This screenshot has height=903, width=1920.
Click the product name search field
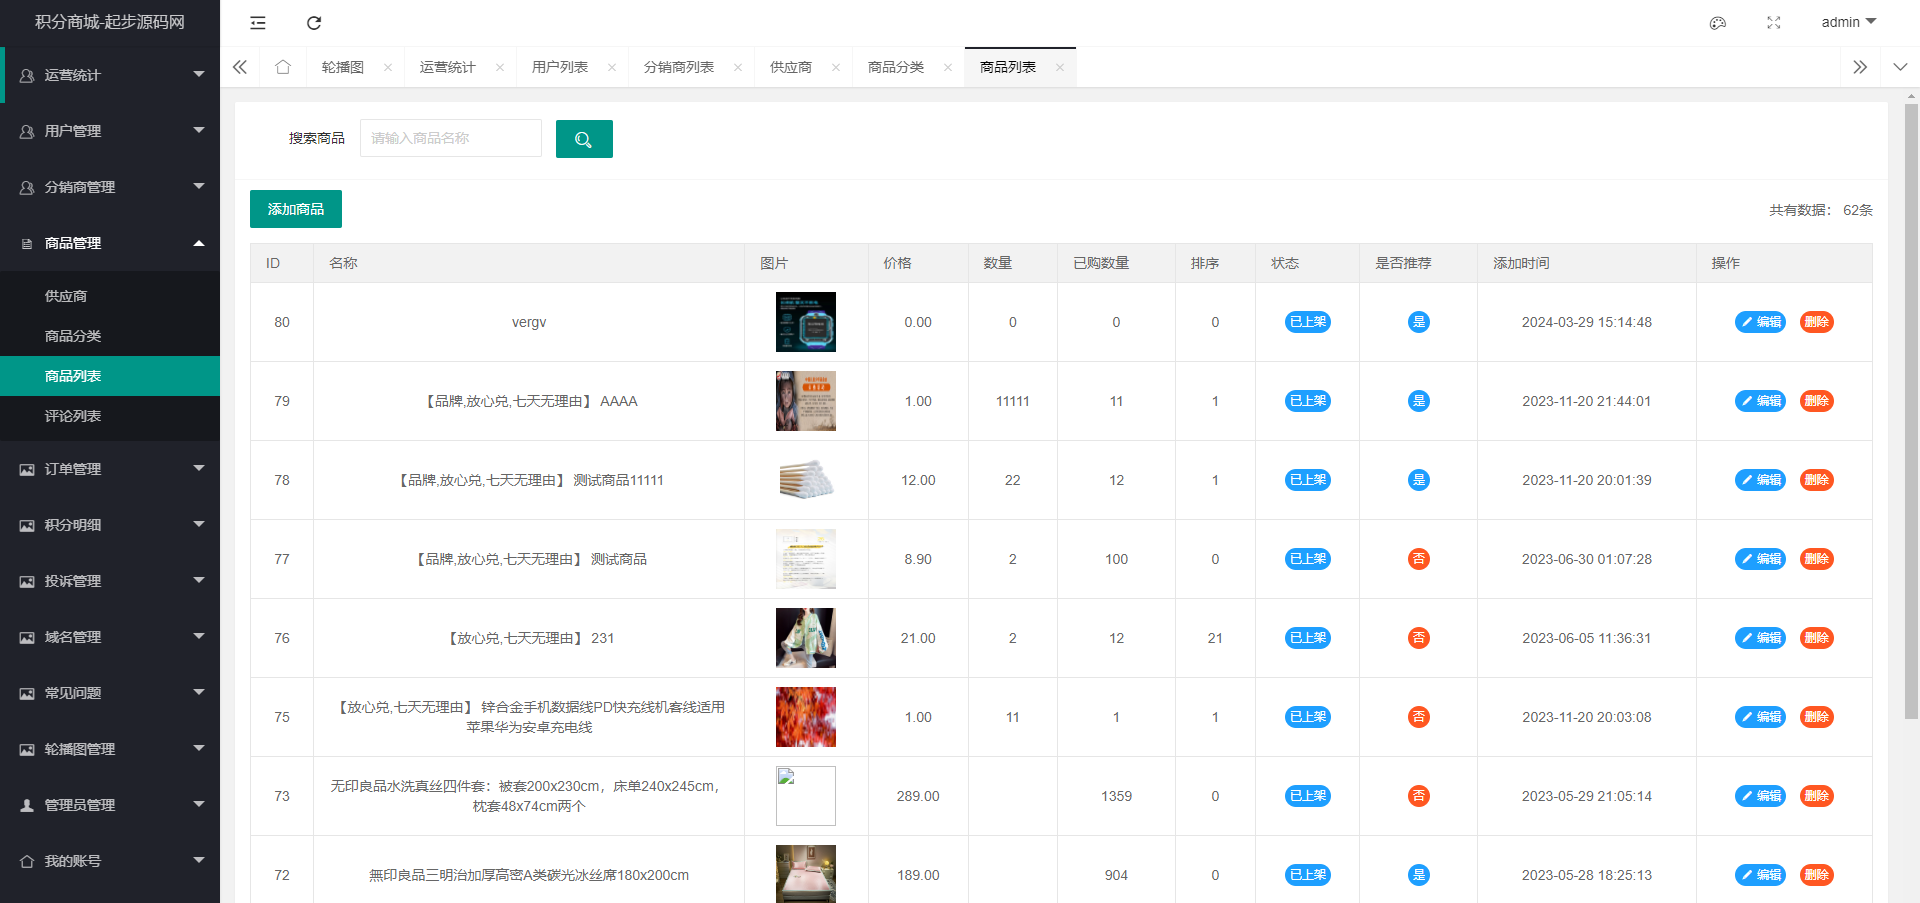coord(450,138)
